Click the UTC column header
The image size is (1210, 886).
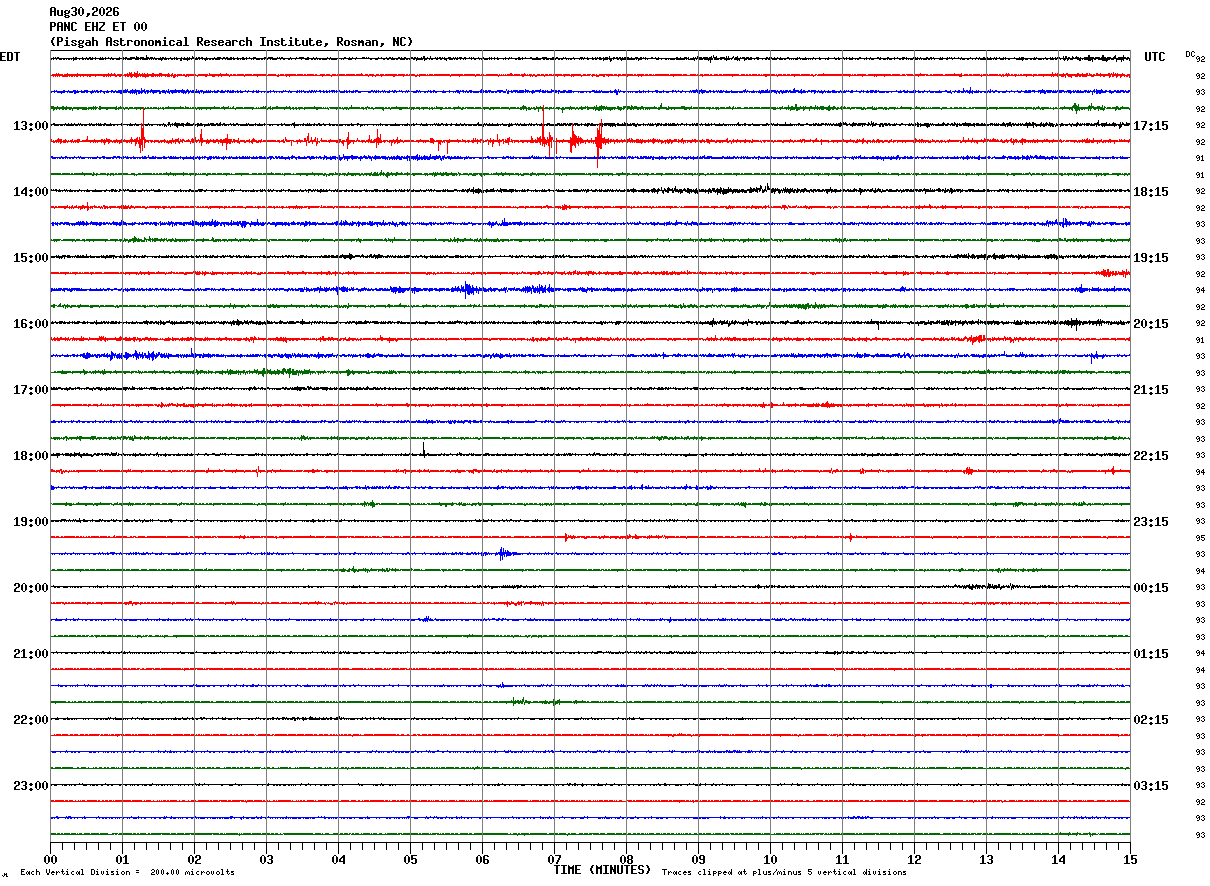pos(1155,57)
